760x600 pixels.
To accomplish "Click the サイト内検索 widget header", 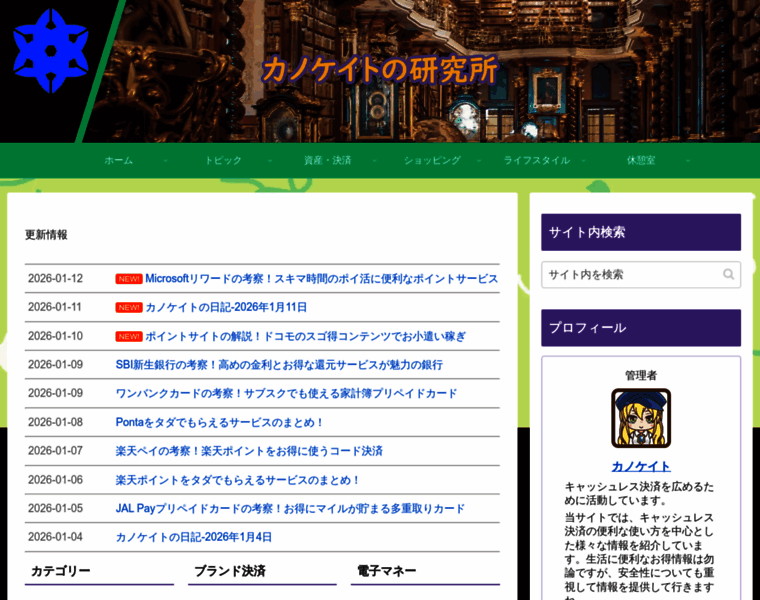I will pyautogui.click(x=641, y=232).
